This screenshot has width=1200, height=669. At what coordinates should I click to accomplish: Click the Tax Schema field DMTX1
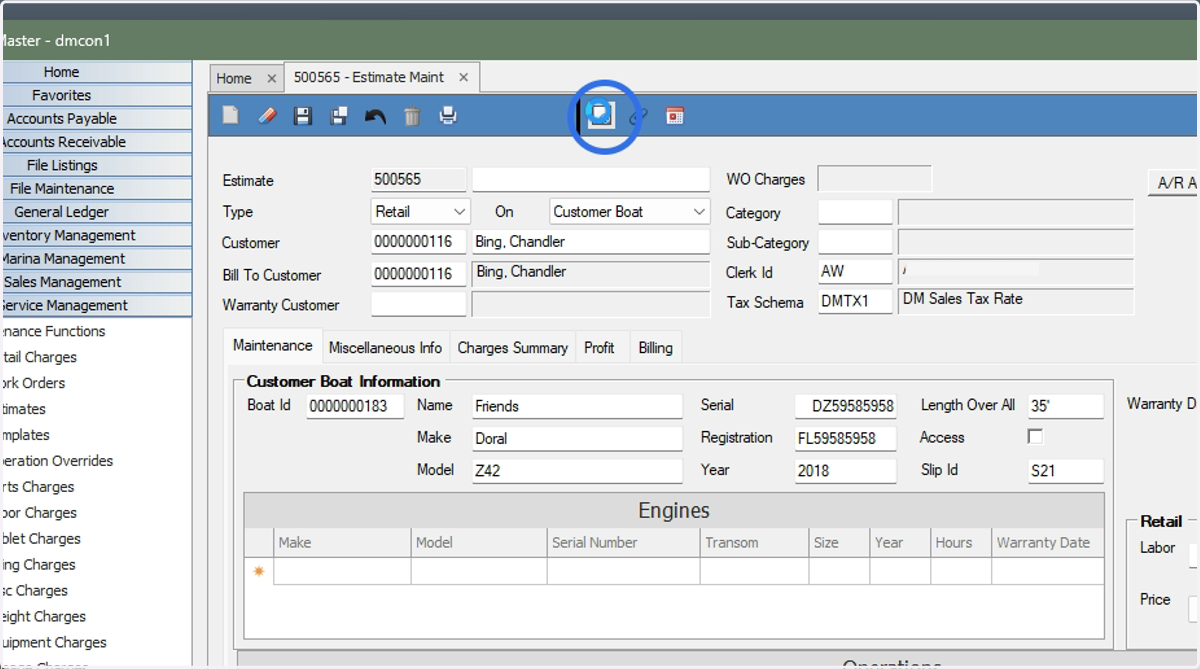click(x=854, y=301)
